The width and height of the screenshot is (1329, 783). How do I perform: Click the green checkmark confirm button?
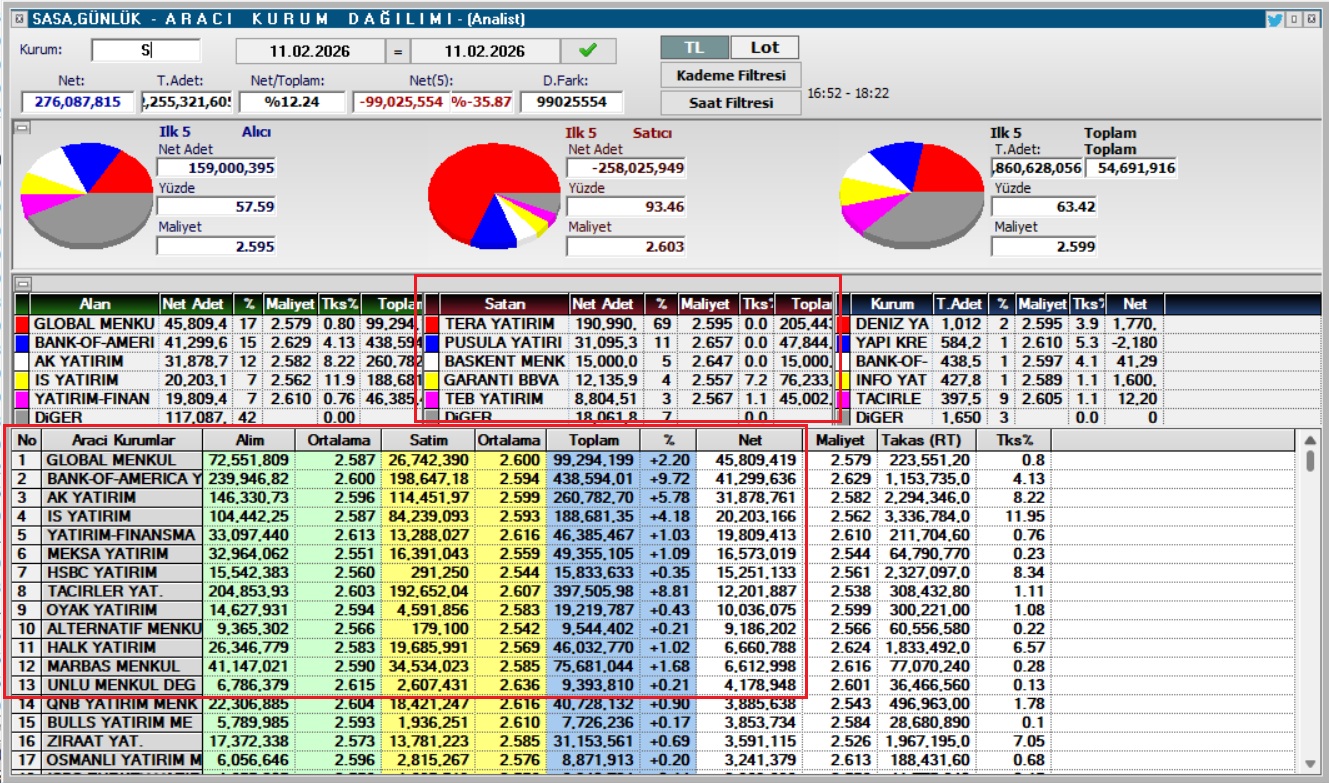pyautogui.click(x=588, y=50)
